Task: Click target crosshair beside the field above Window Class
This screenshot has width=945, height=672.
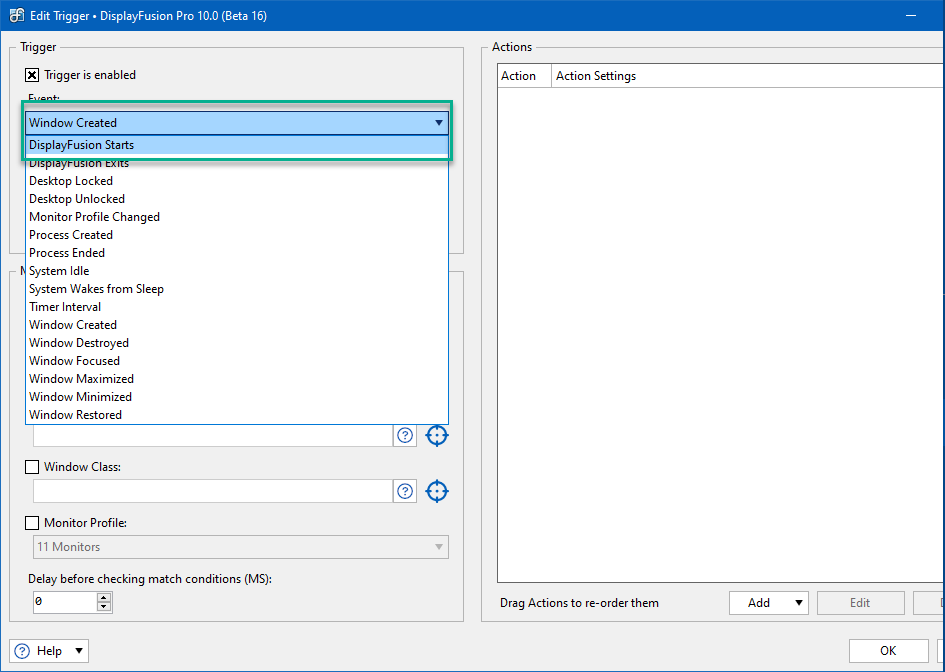Action: tap(437, 435)
